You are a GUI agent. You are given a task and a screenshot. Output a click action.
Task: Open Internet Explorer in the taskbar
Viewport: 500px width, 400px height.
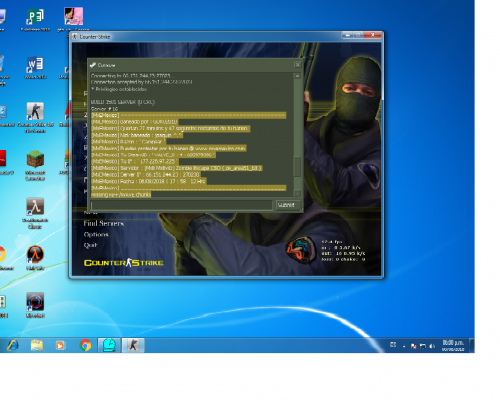13,345
